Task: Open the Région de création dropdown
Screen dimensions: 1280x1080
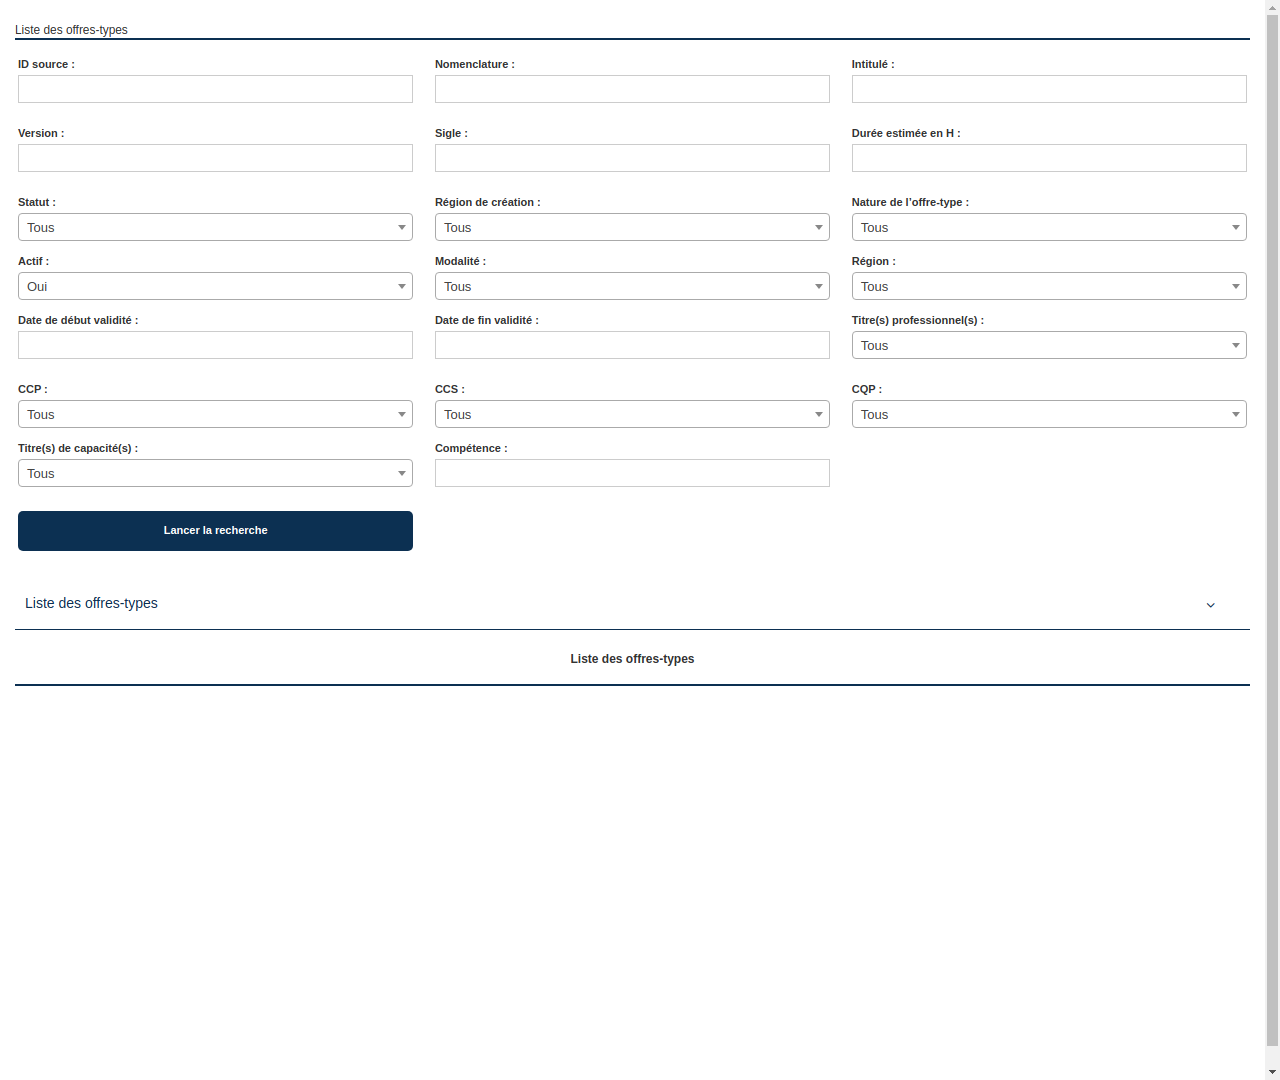Action: pos(632,227)
